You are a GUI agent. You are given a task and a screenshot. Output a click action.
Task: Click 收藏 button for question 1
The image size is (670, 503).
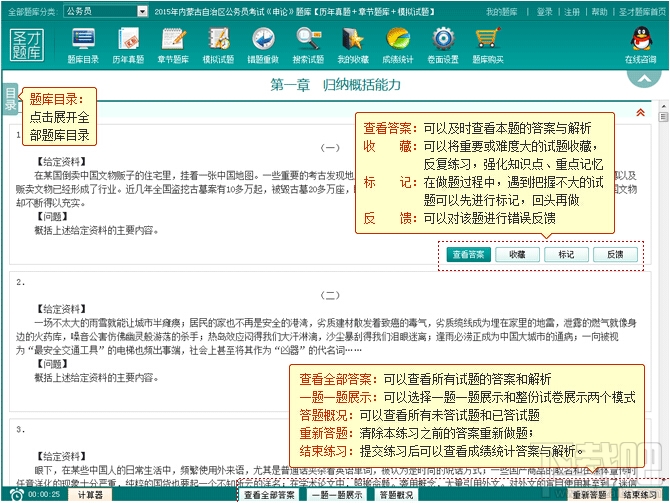tap(517, 255)
